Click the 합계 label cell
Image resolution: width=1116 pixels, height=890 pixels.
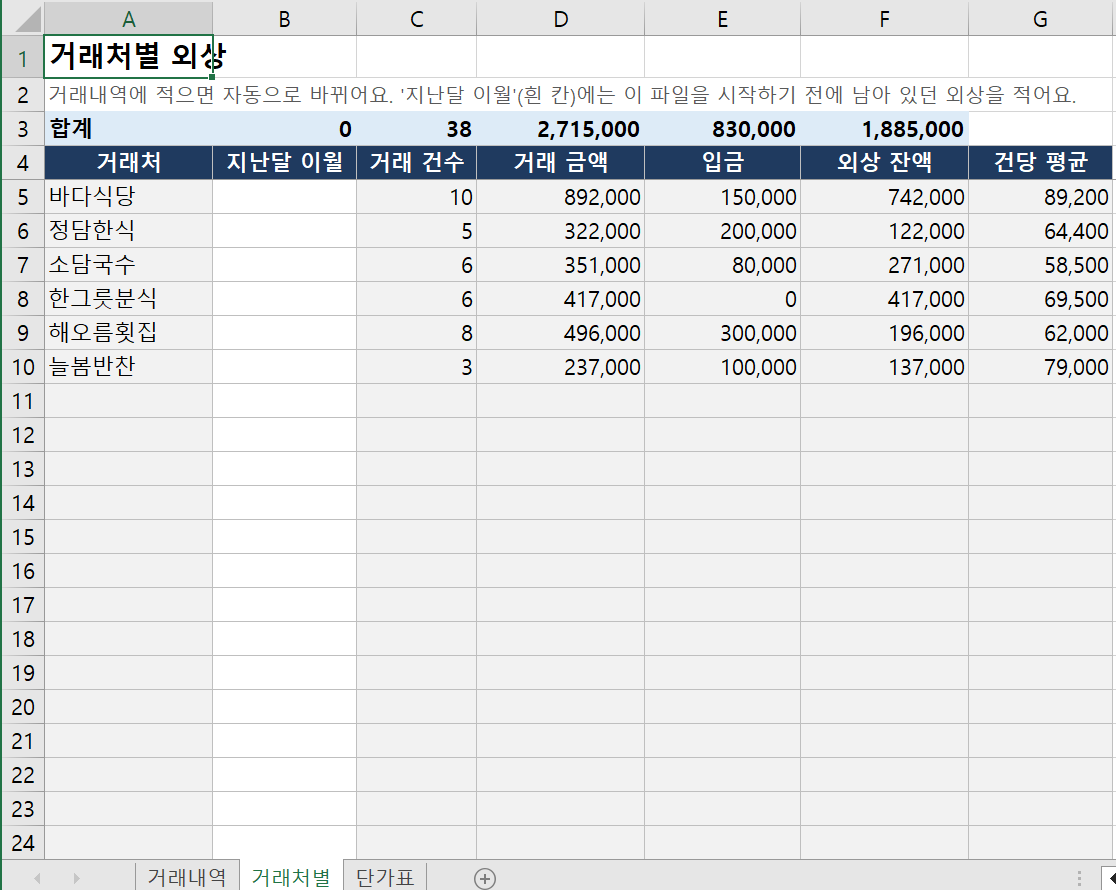[128, 129]
